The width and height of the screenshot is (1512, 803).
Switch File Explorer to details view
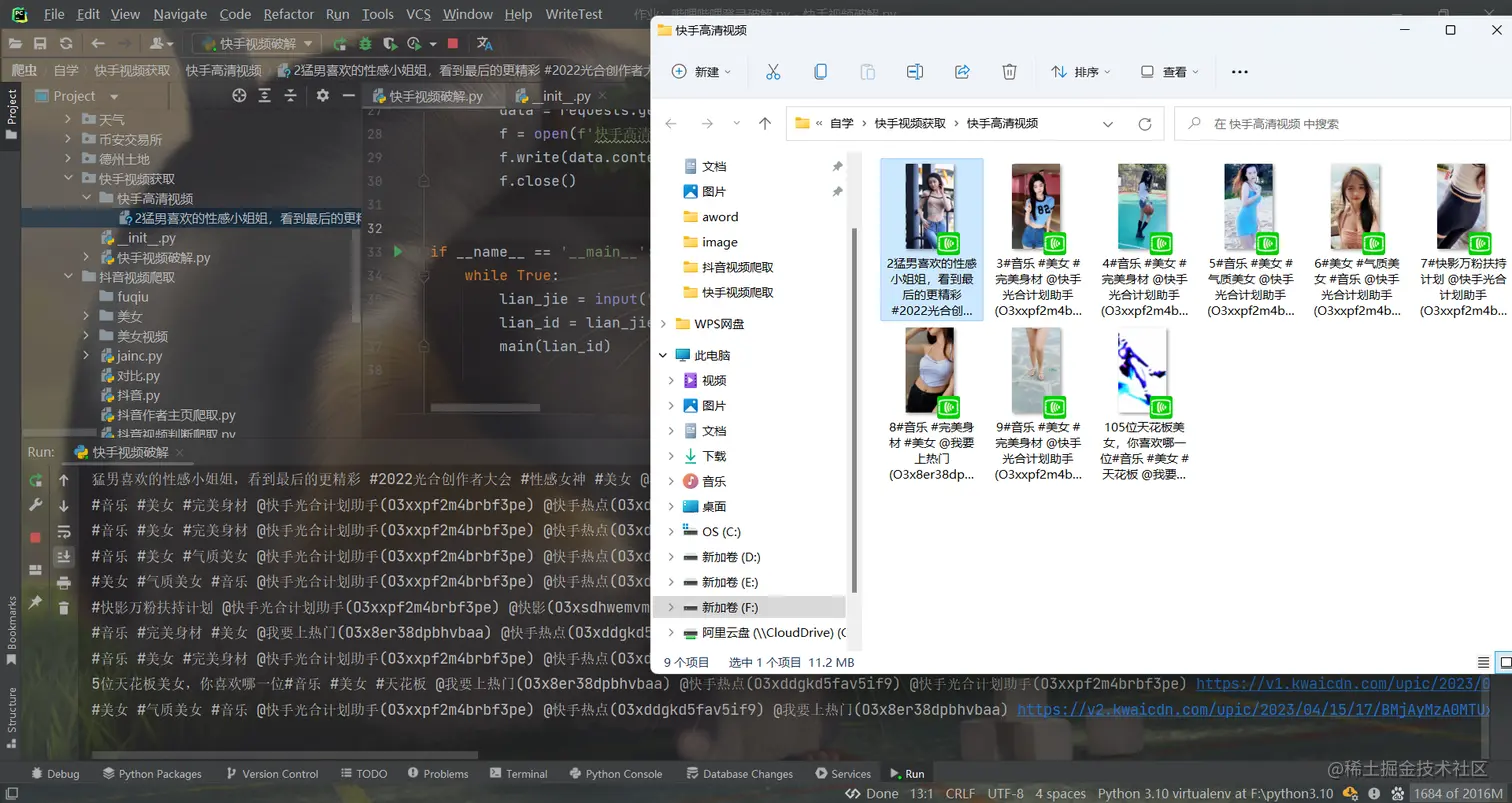click(1484, 662)
